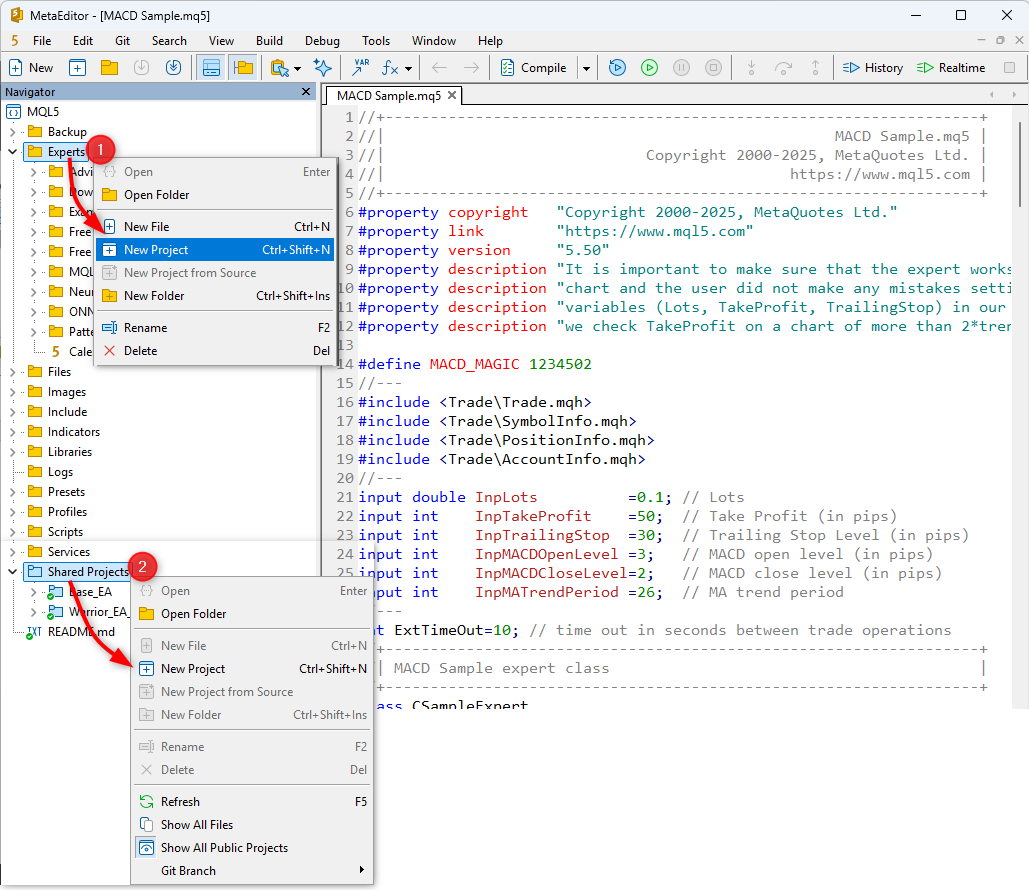This screenshot has height=890, width=1029.
Task: Open the search options dropdown arrow
Action: [297, 68]
